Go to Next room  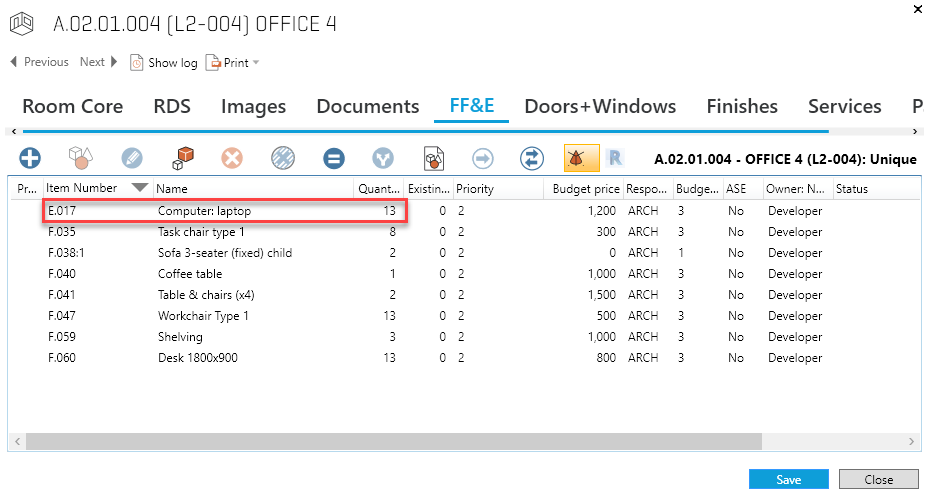coord(99,62)
